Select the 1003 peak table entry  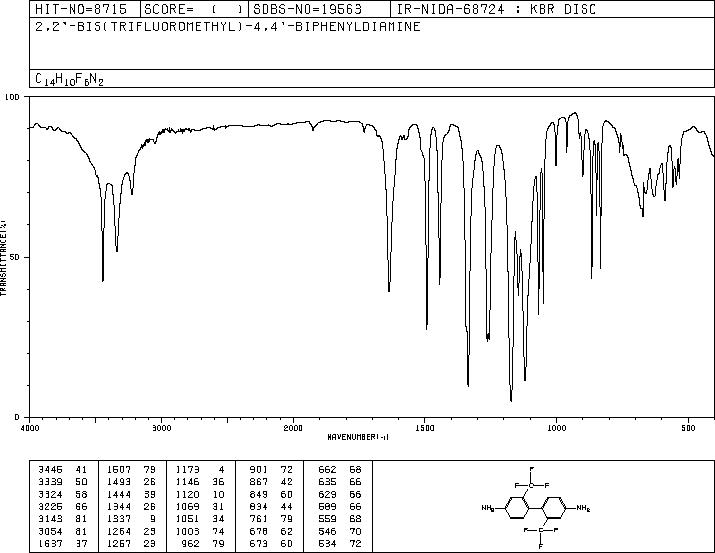click(x=200, y=531)
